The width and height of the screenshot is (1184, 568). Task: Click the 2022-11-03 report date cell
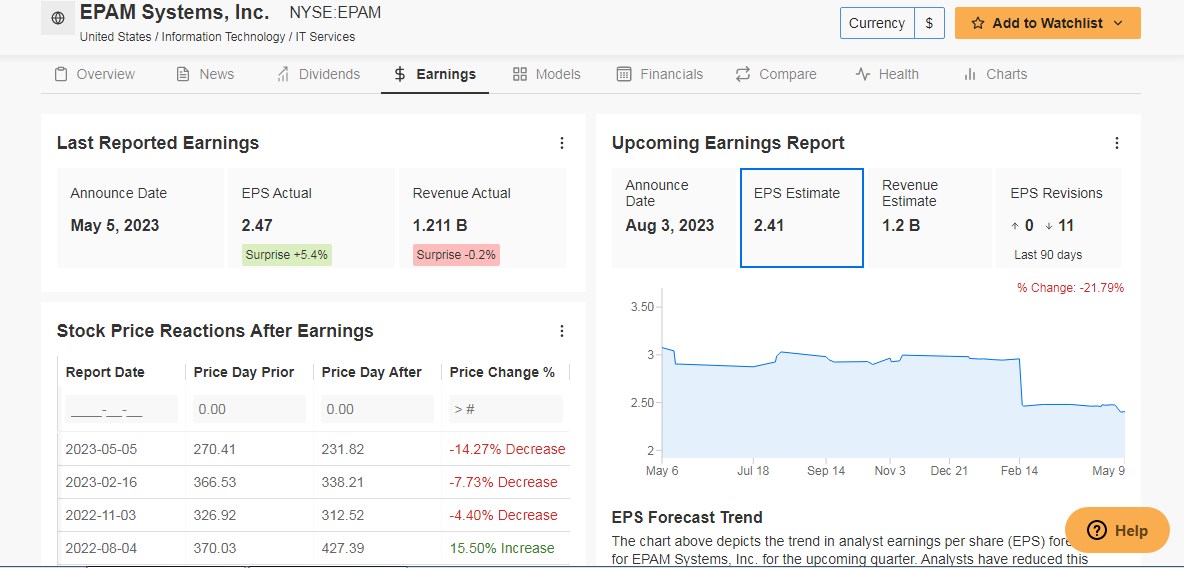102,515
